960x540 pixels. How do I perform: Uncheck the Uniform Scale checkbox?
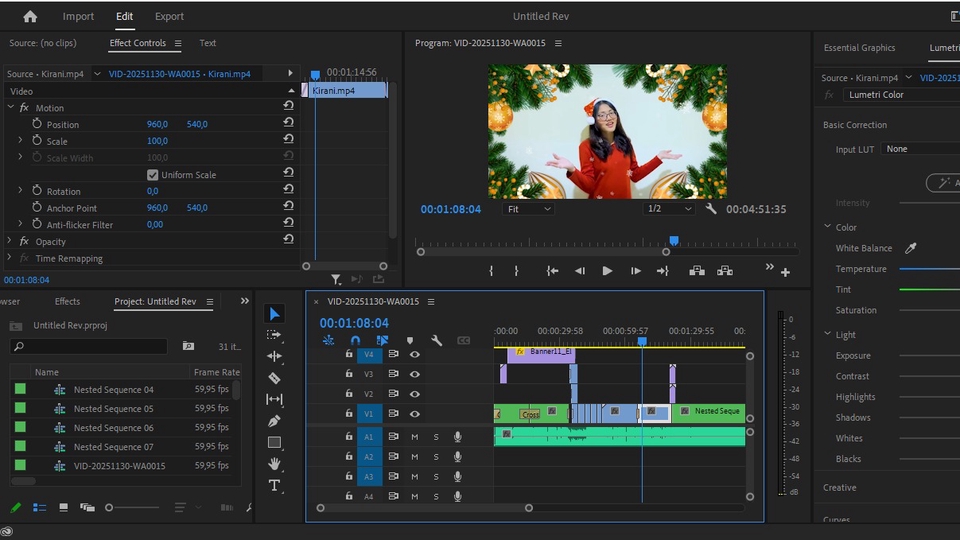click(x=153, y=175)
